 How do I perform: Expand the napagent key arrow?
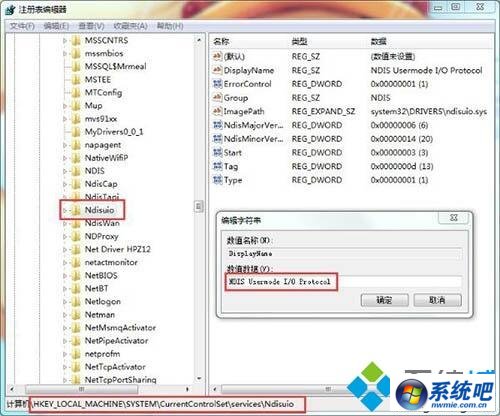pyautogui.click(x=65, y=145)
